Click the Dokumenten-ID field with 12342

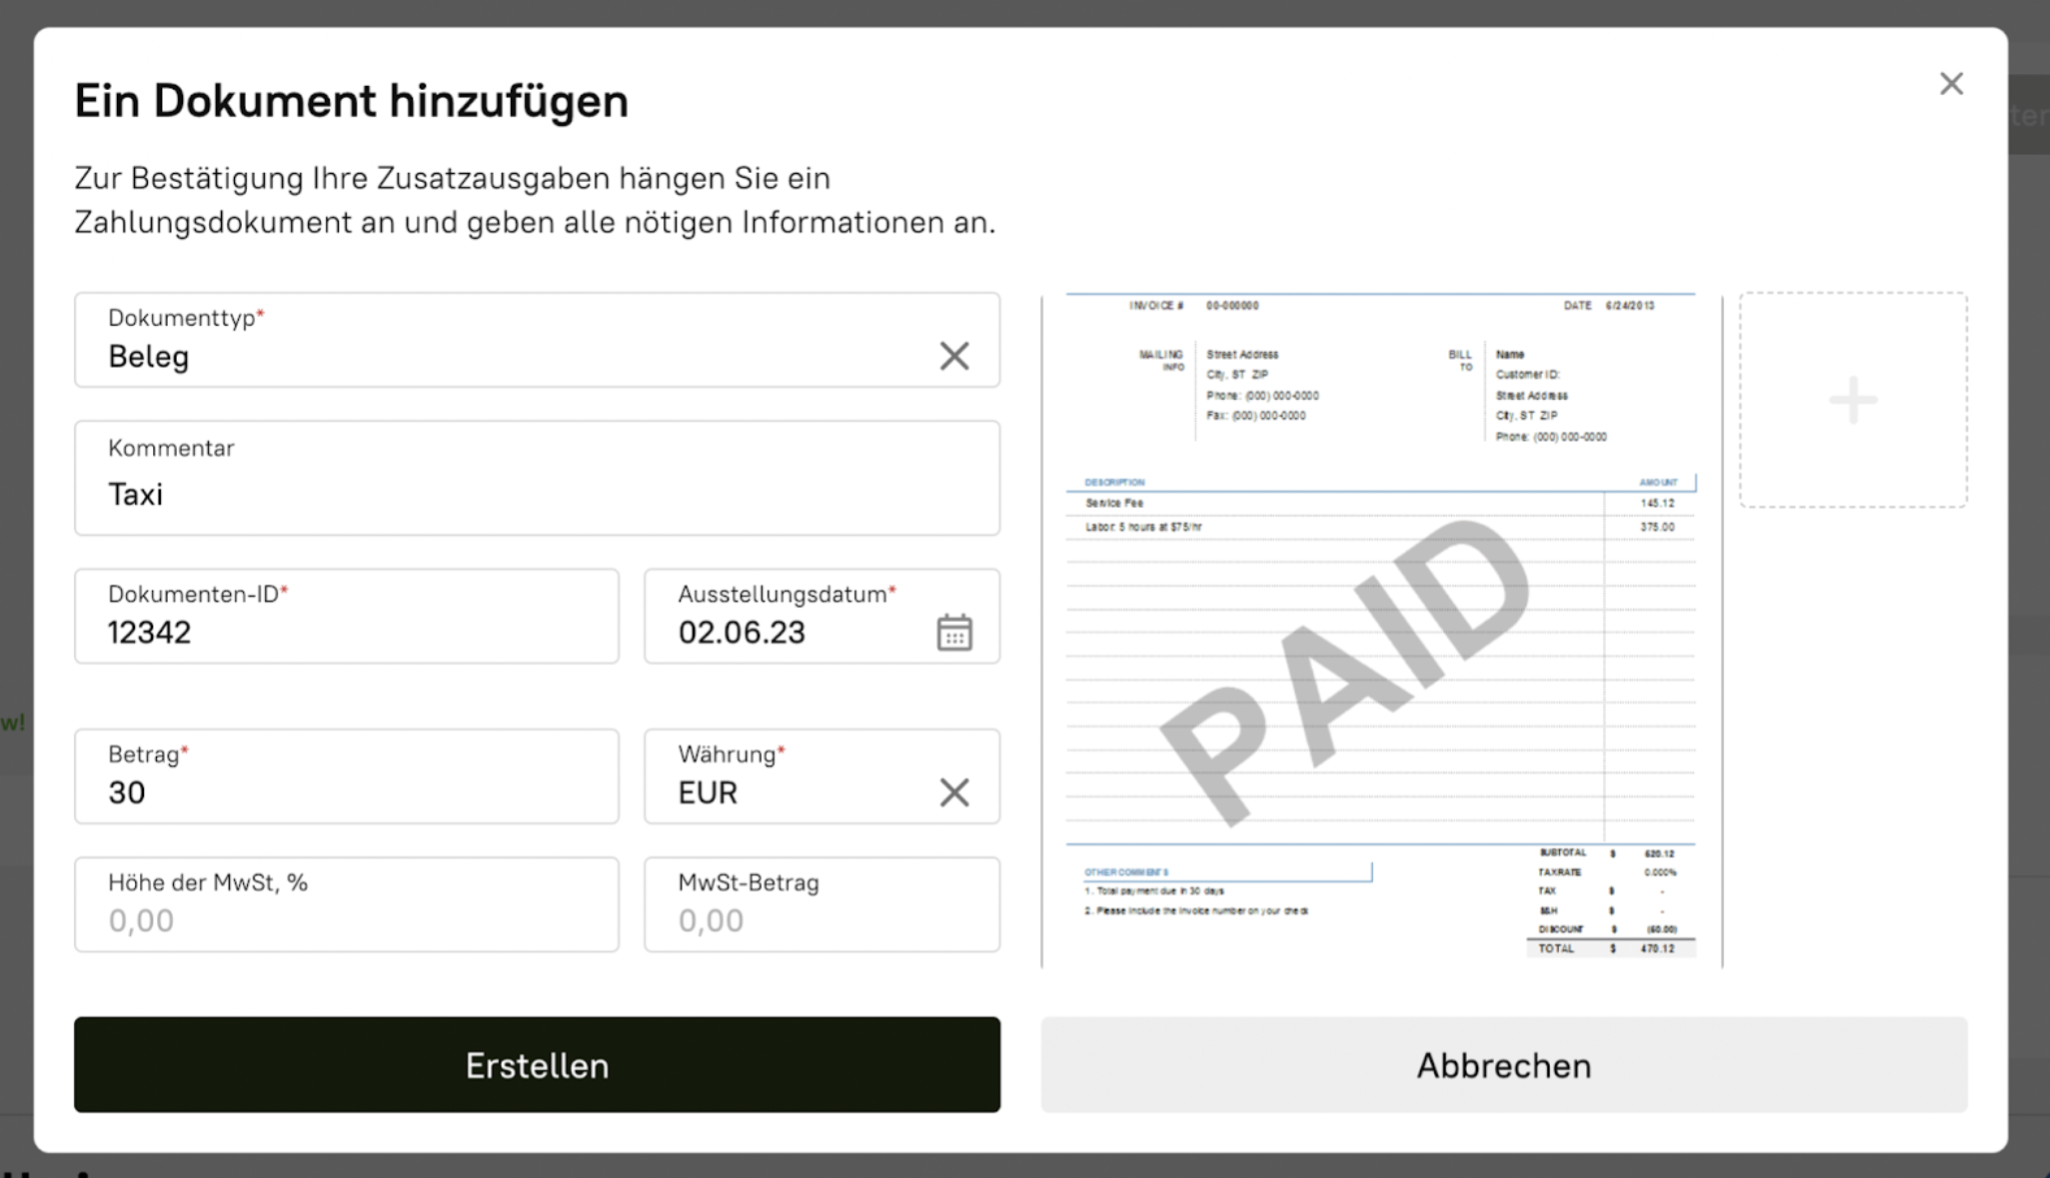point(346,632)
